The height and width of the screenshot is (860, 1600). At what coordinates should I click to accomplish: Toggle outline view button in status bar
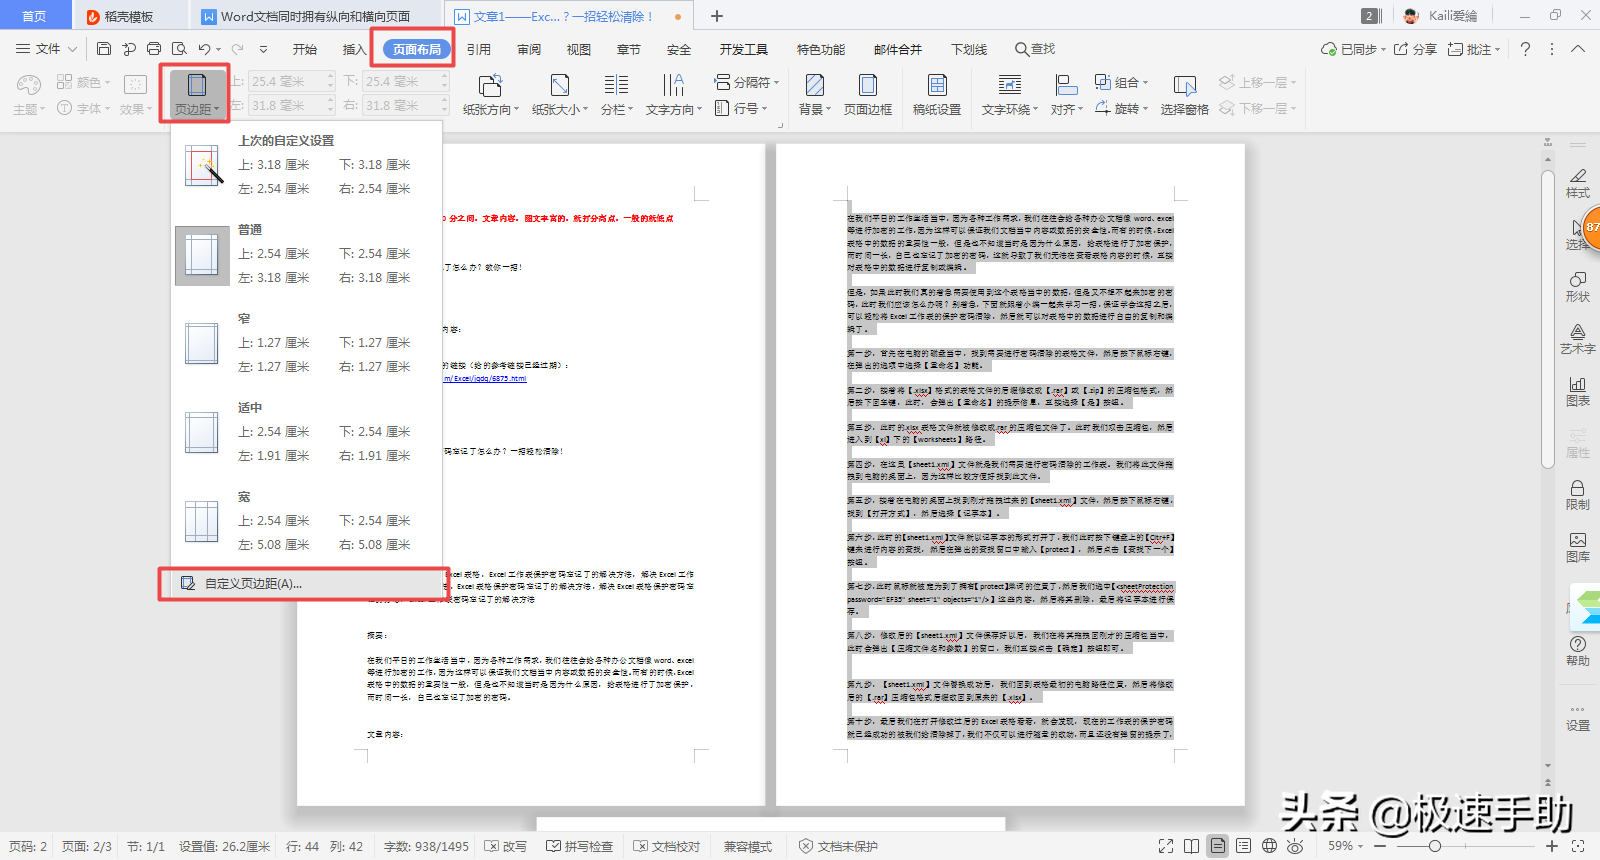point(1243,846)
